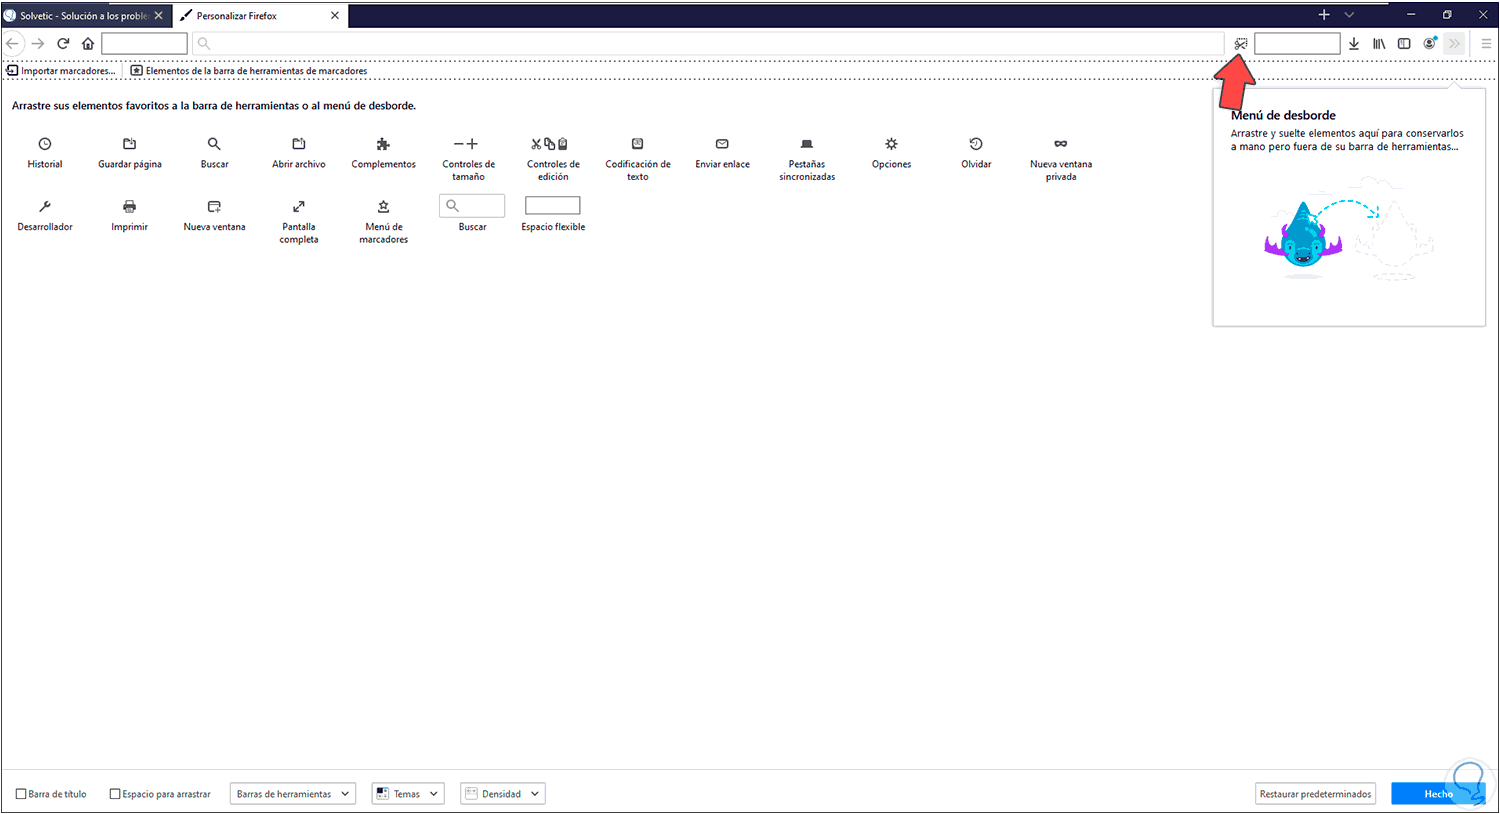This screenshot has width=1500, height=814.
Task: Select the Guardar página icon
Action: click(x=129, y=143)
